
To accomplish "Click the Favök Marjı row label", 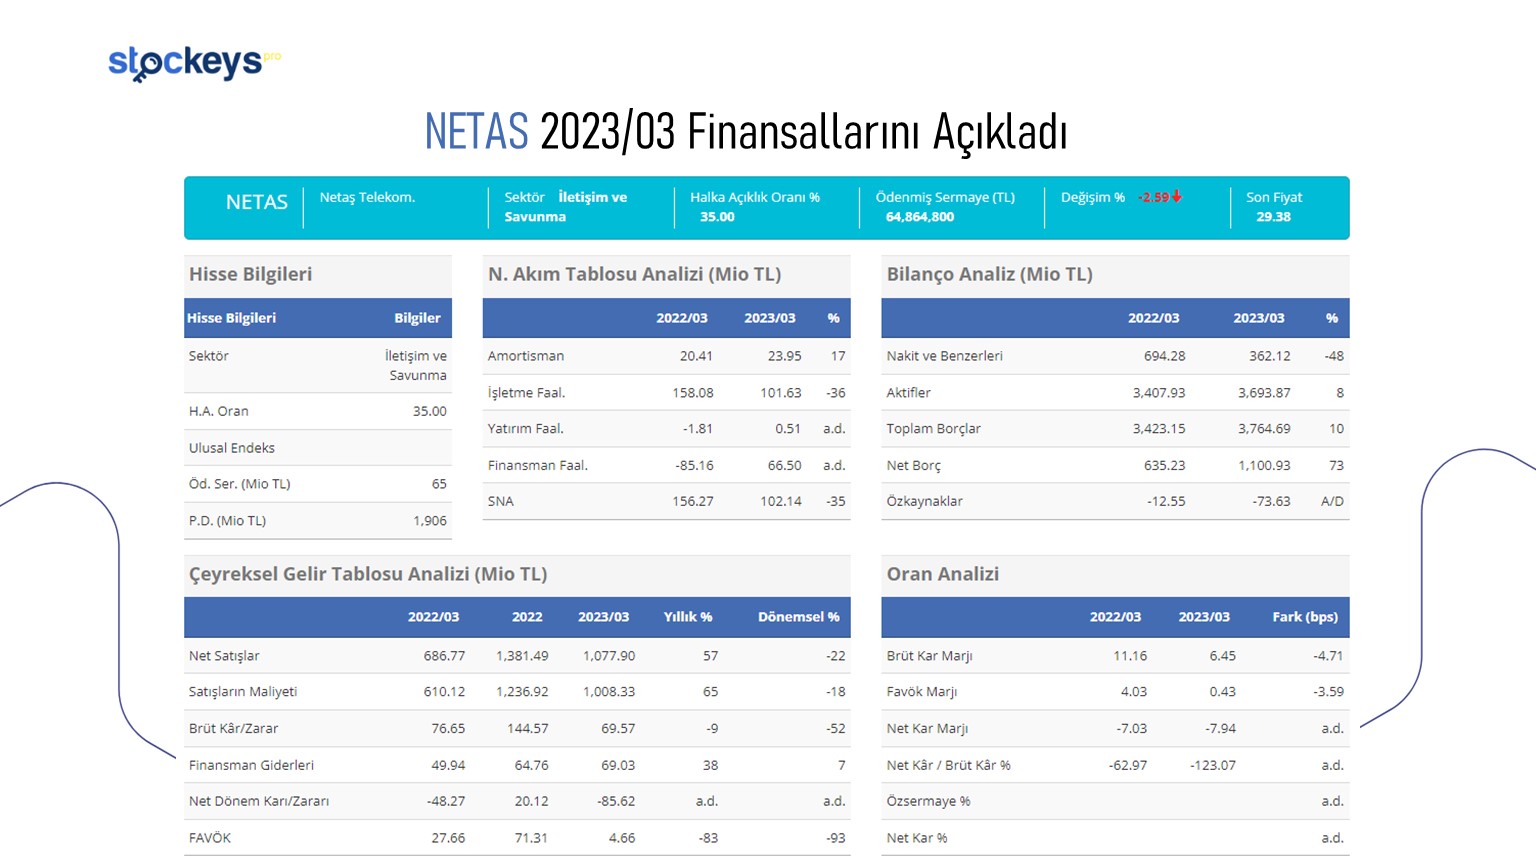I will tap(921, 692).
